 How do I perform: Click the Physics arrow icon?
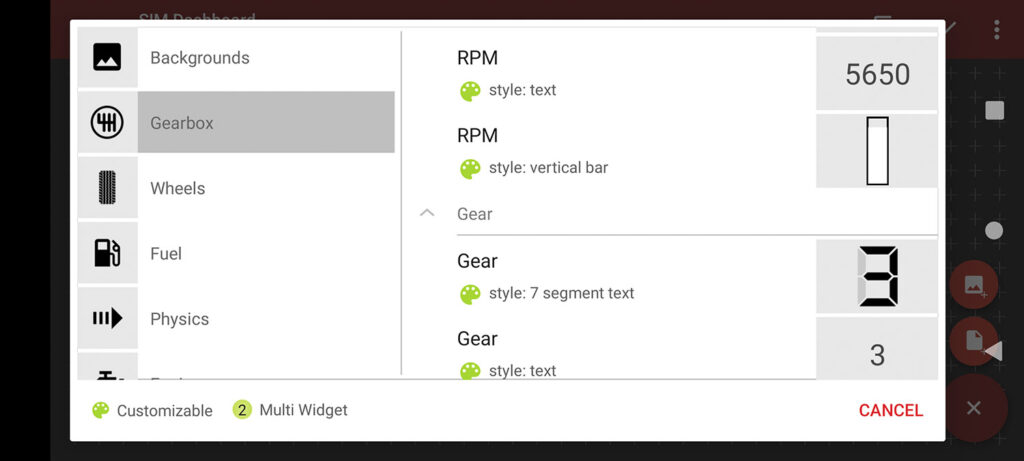pos(107,319)
